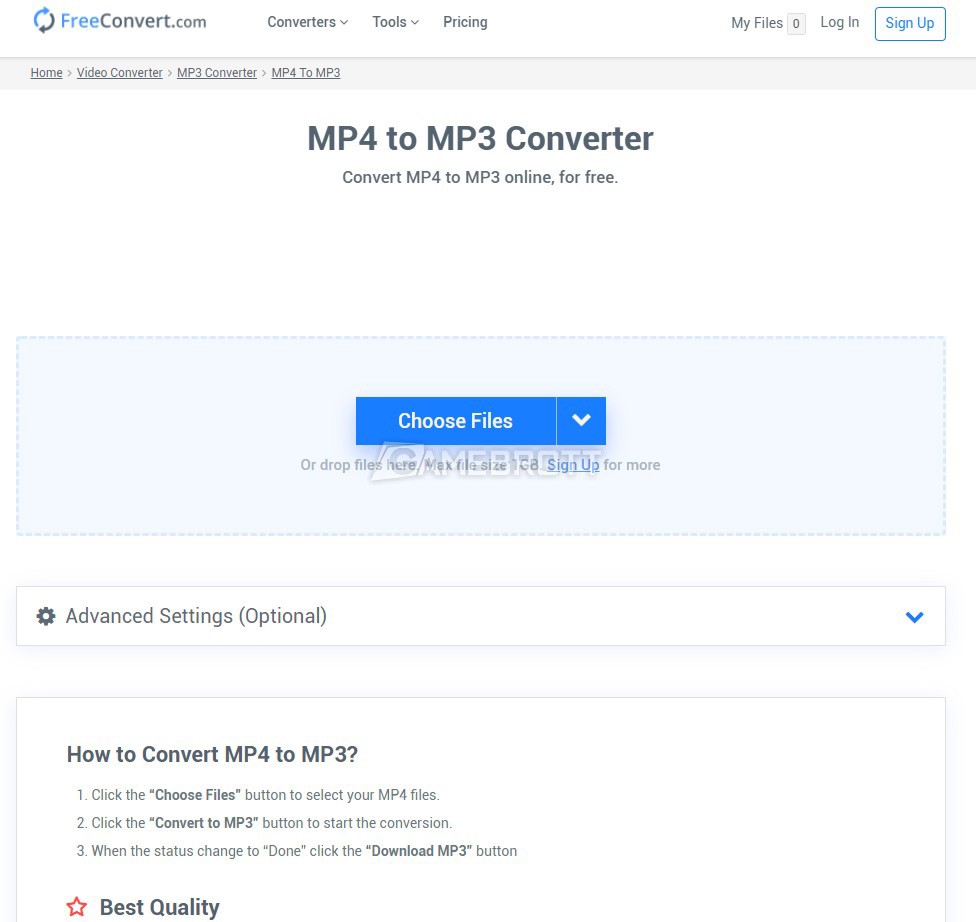
Task: Click the red star icon beside Best Quality
Action: coord(77,906)
